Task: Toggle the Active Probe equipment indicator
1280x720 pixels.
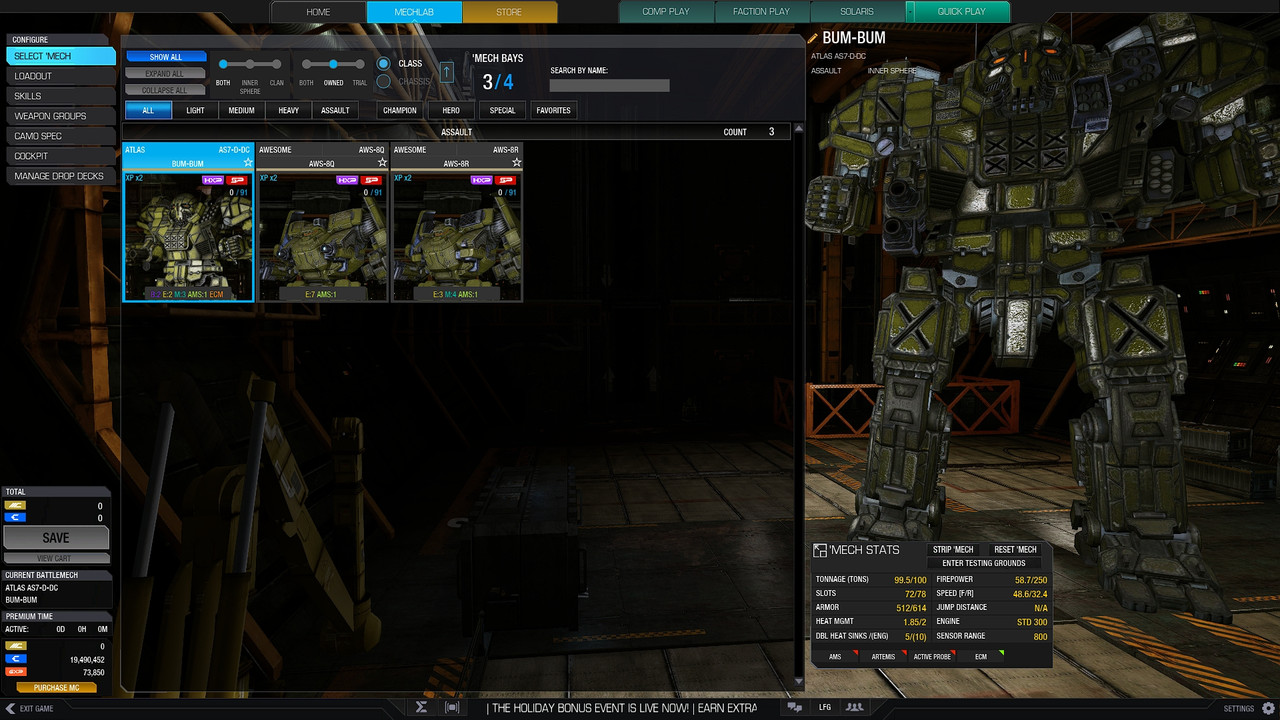Action: point(932,657)
